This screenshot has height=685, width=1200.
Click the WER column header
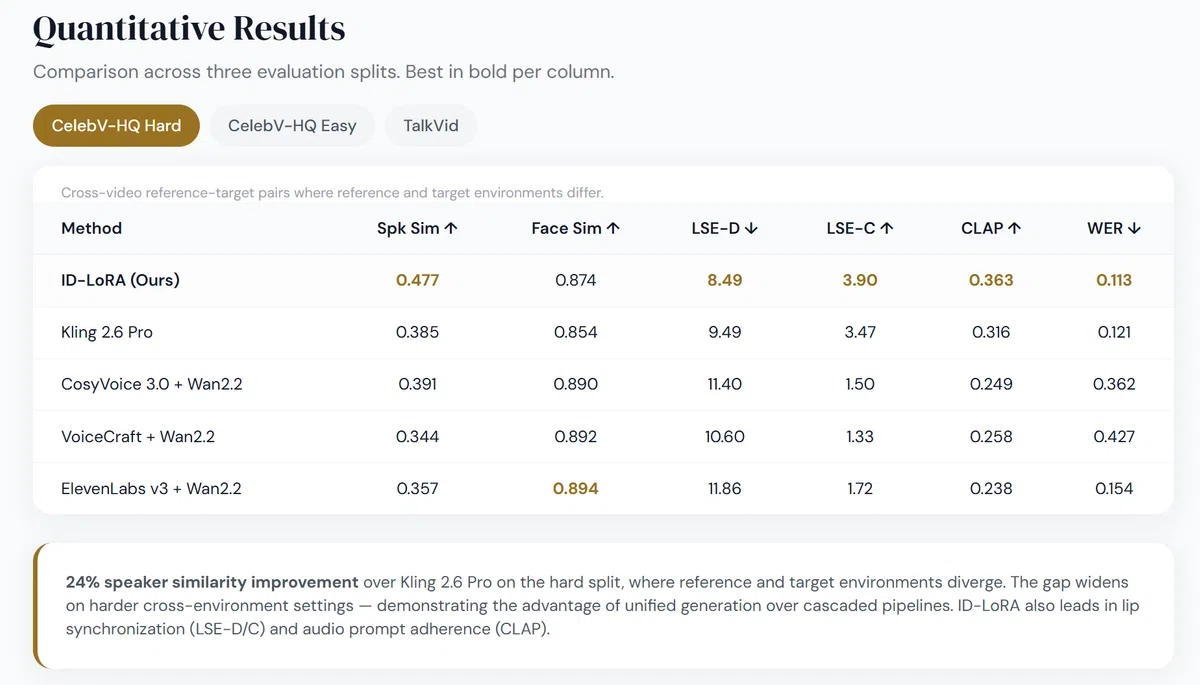pos(1114,228)
